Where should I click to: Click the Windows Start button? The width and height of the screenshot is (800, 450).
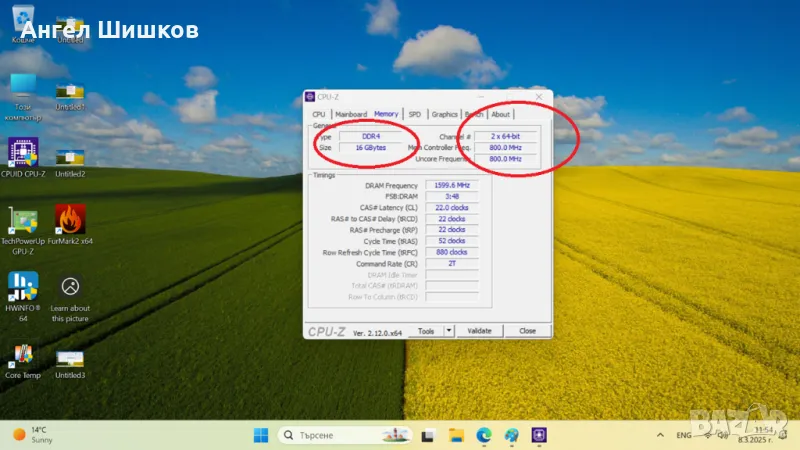260,435
